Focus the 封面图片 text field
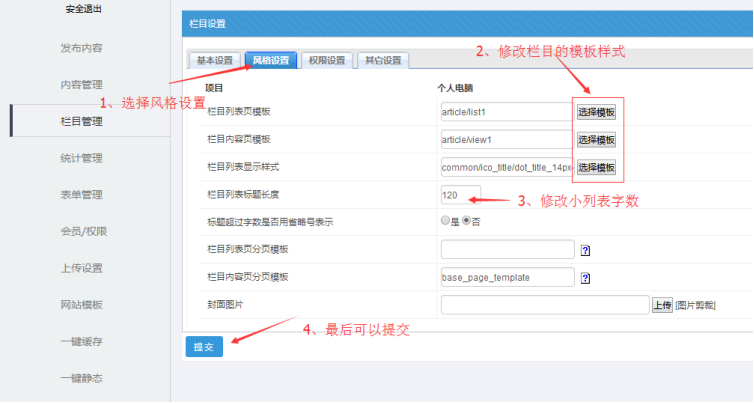This screenshot has width=754, height=403. point(543,305)
